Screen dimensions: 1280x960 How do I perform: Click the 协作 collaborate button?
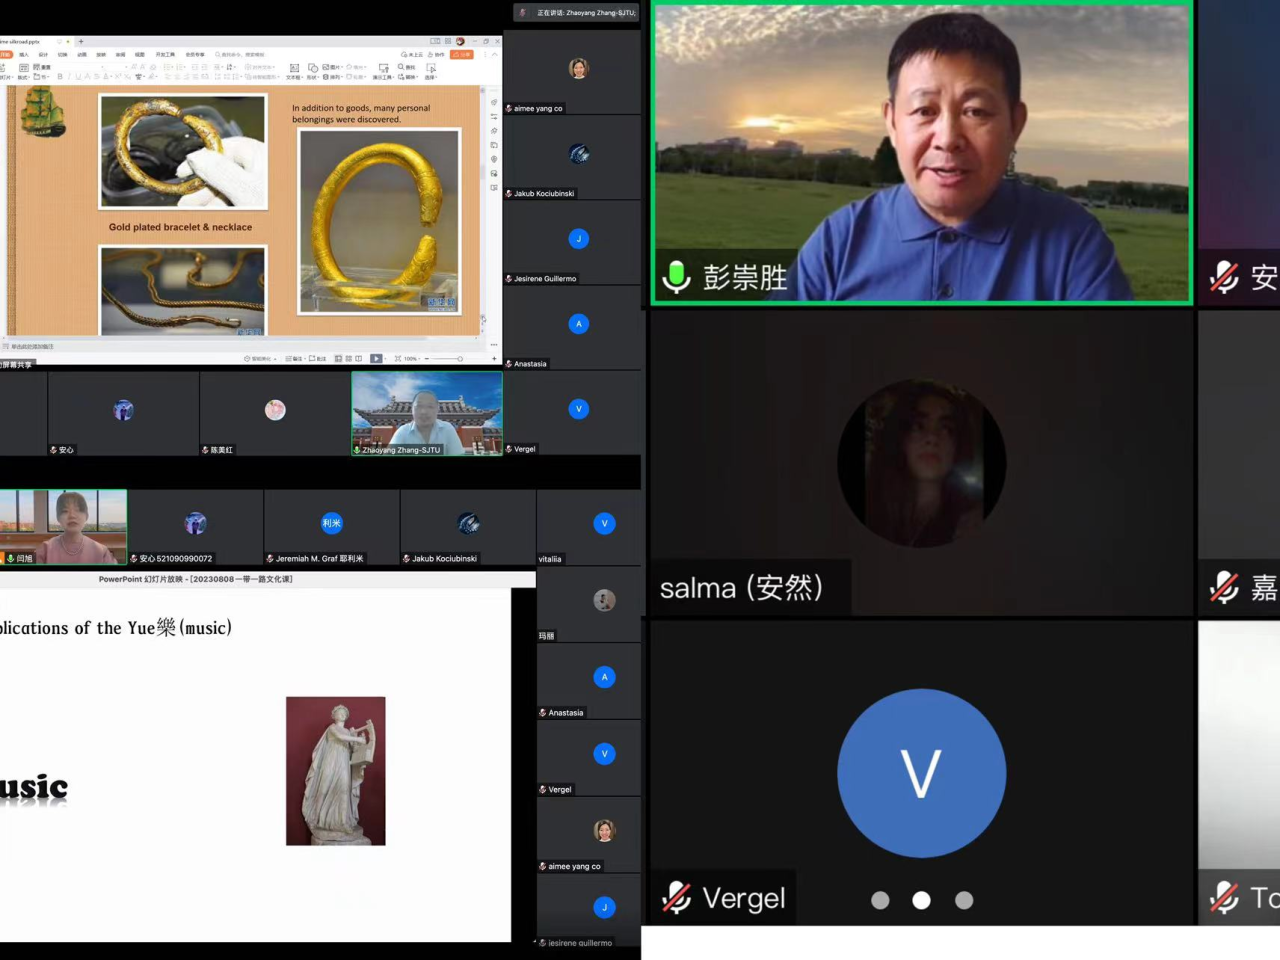click(x=435, y=54)
